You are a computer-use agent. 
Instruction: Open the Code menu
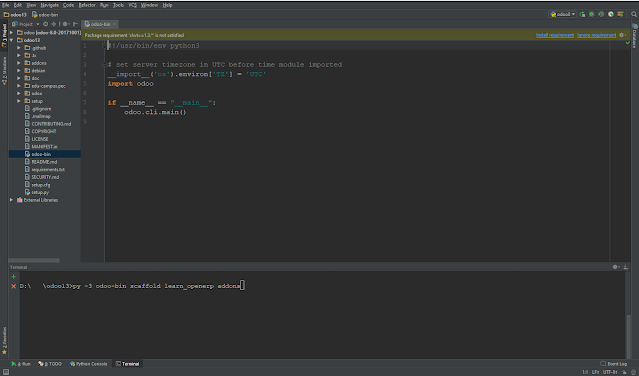tap(68, 5)
